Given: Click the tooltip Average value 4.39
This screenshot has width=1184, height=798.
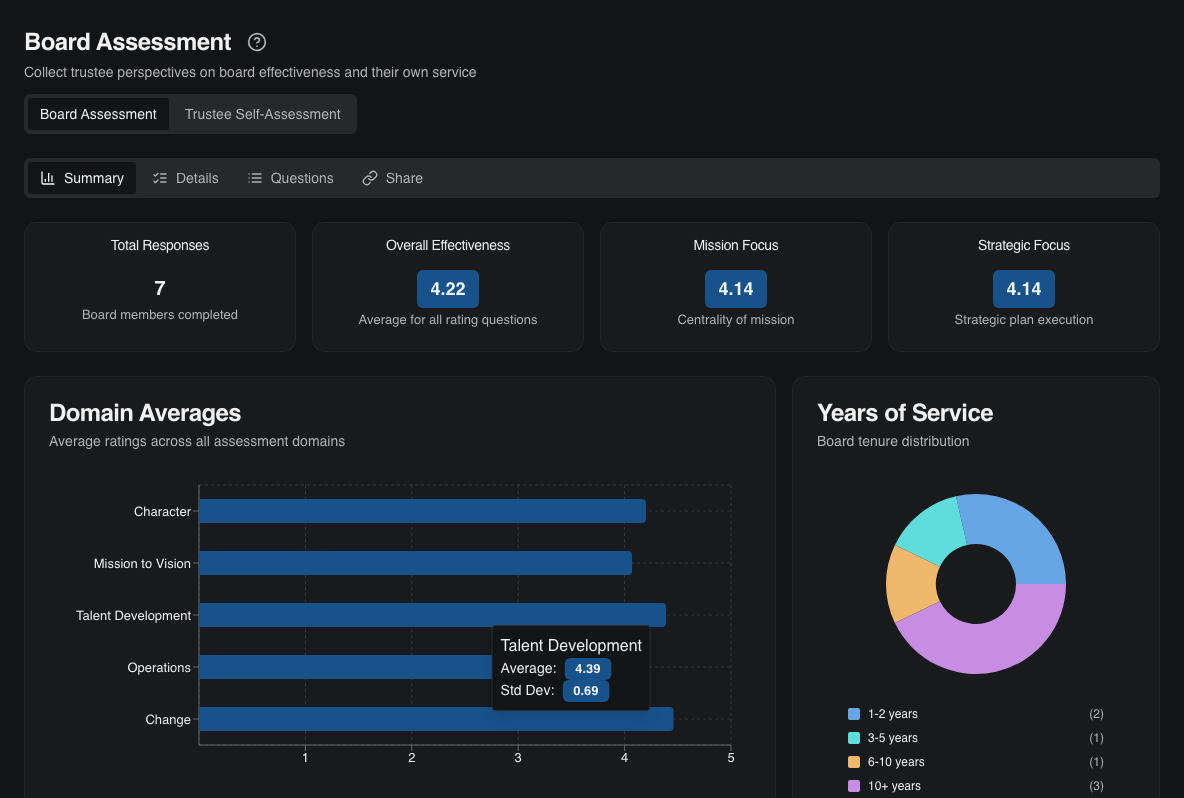Looking at the screenshot, I should click(x=587, y=669).
